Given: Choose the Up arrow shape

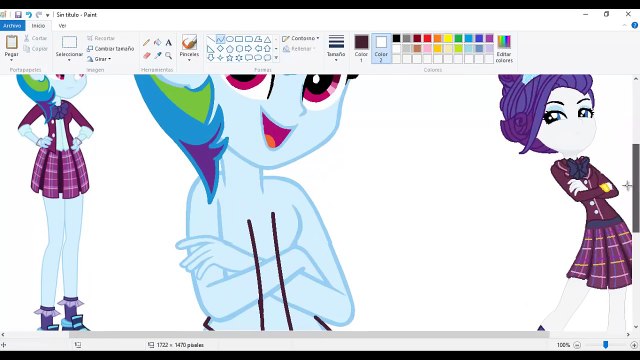Looking at the screenshot, I should click(267, 49).
